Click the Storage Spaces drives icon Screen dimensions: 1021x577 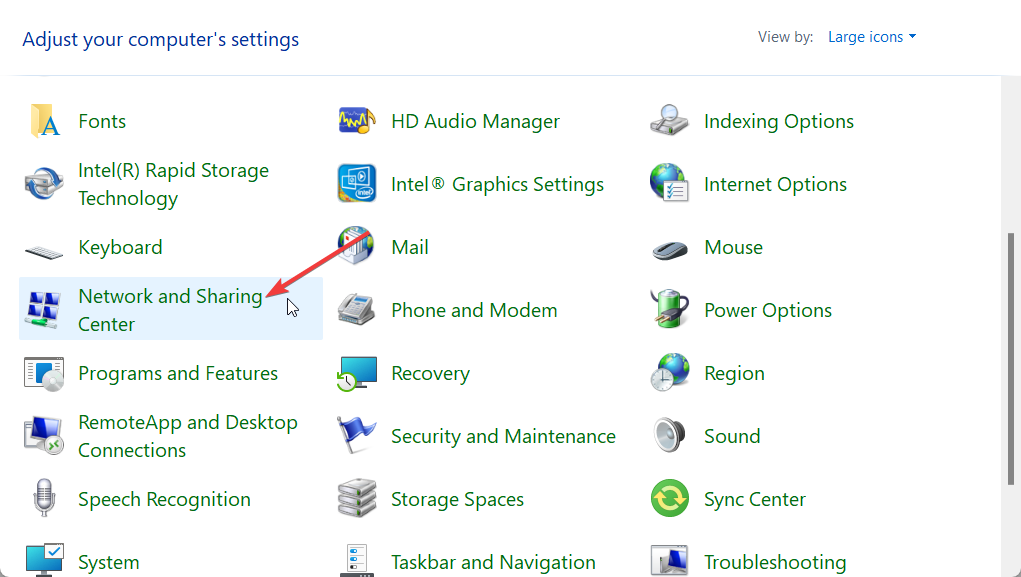pyautogui.click(x=357, y=499)
